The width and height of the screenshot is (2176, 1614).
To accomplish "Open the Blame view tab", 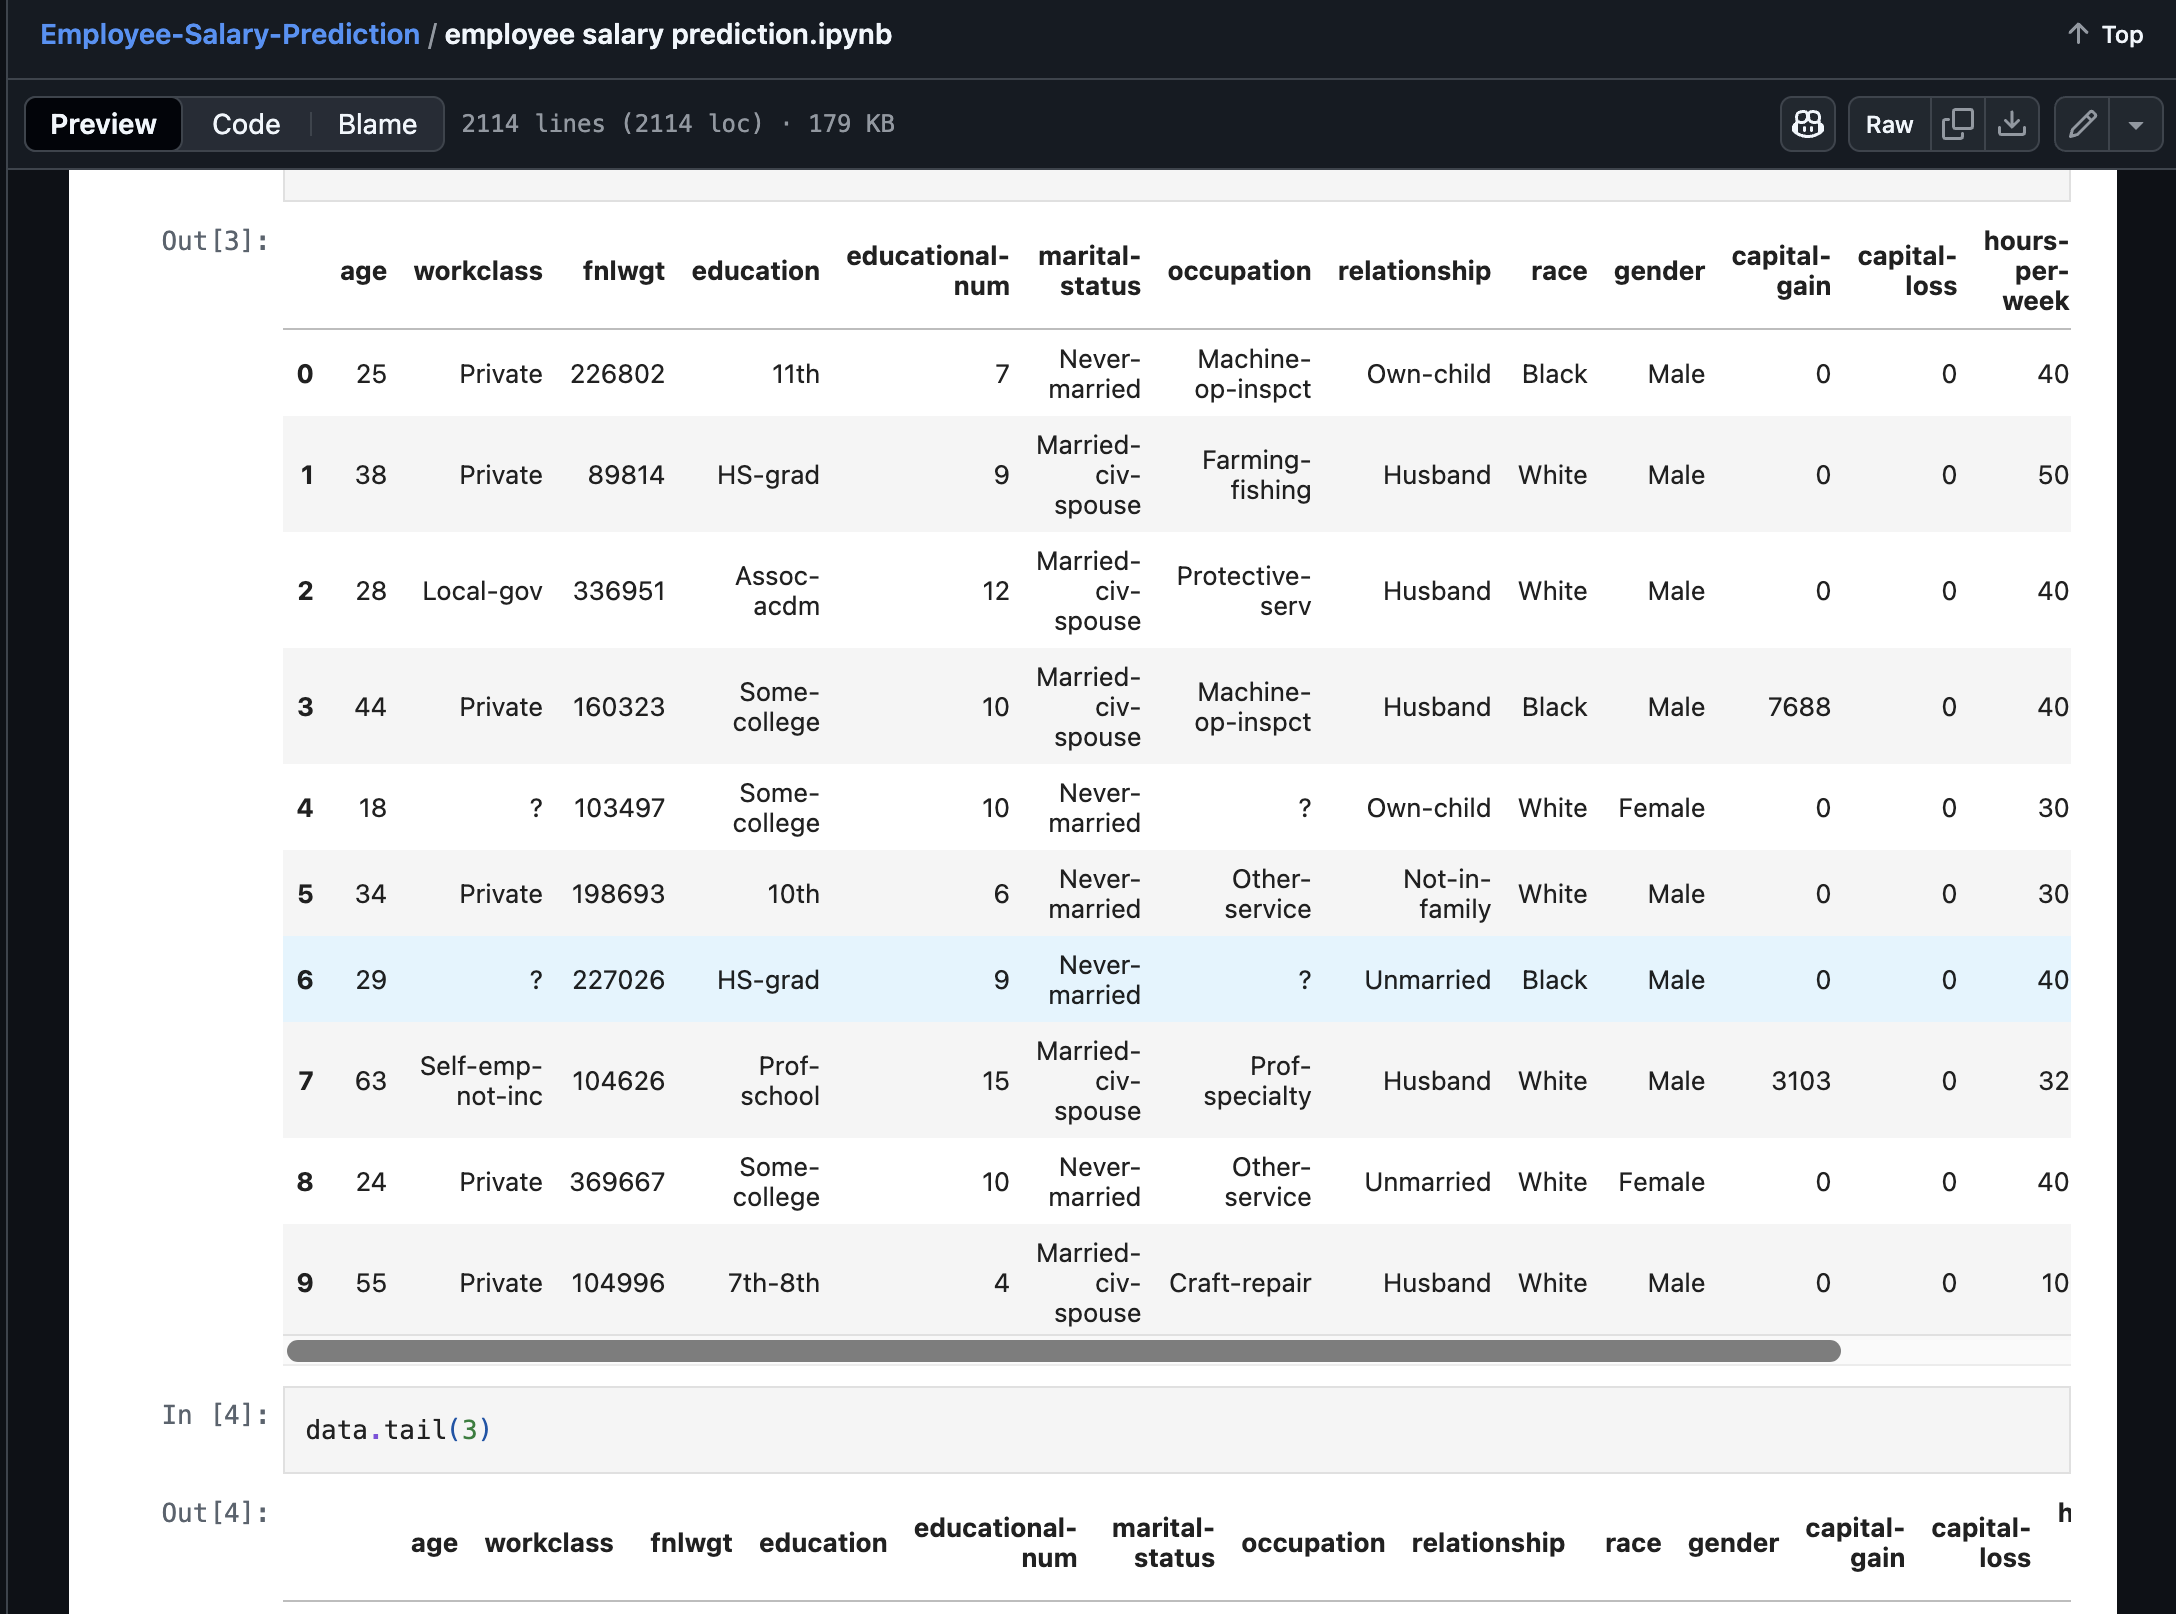I will pyautogui.click(x=377, y=124).
